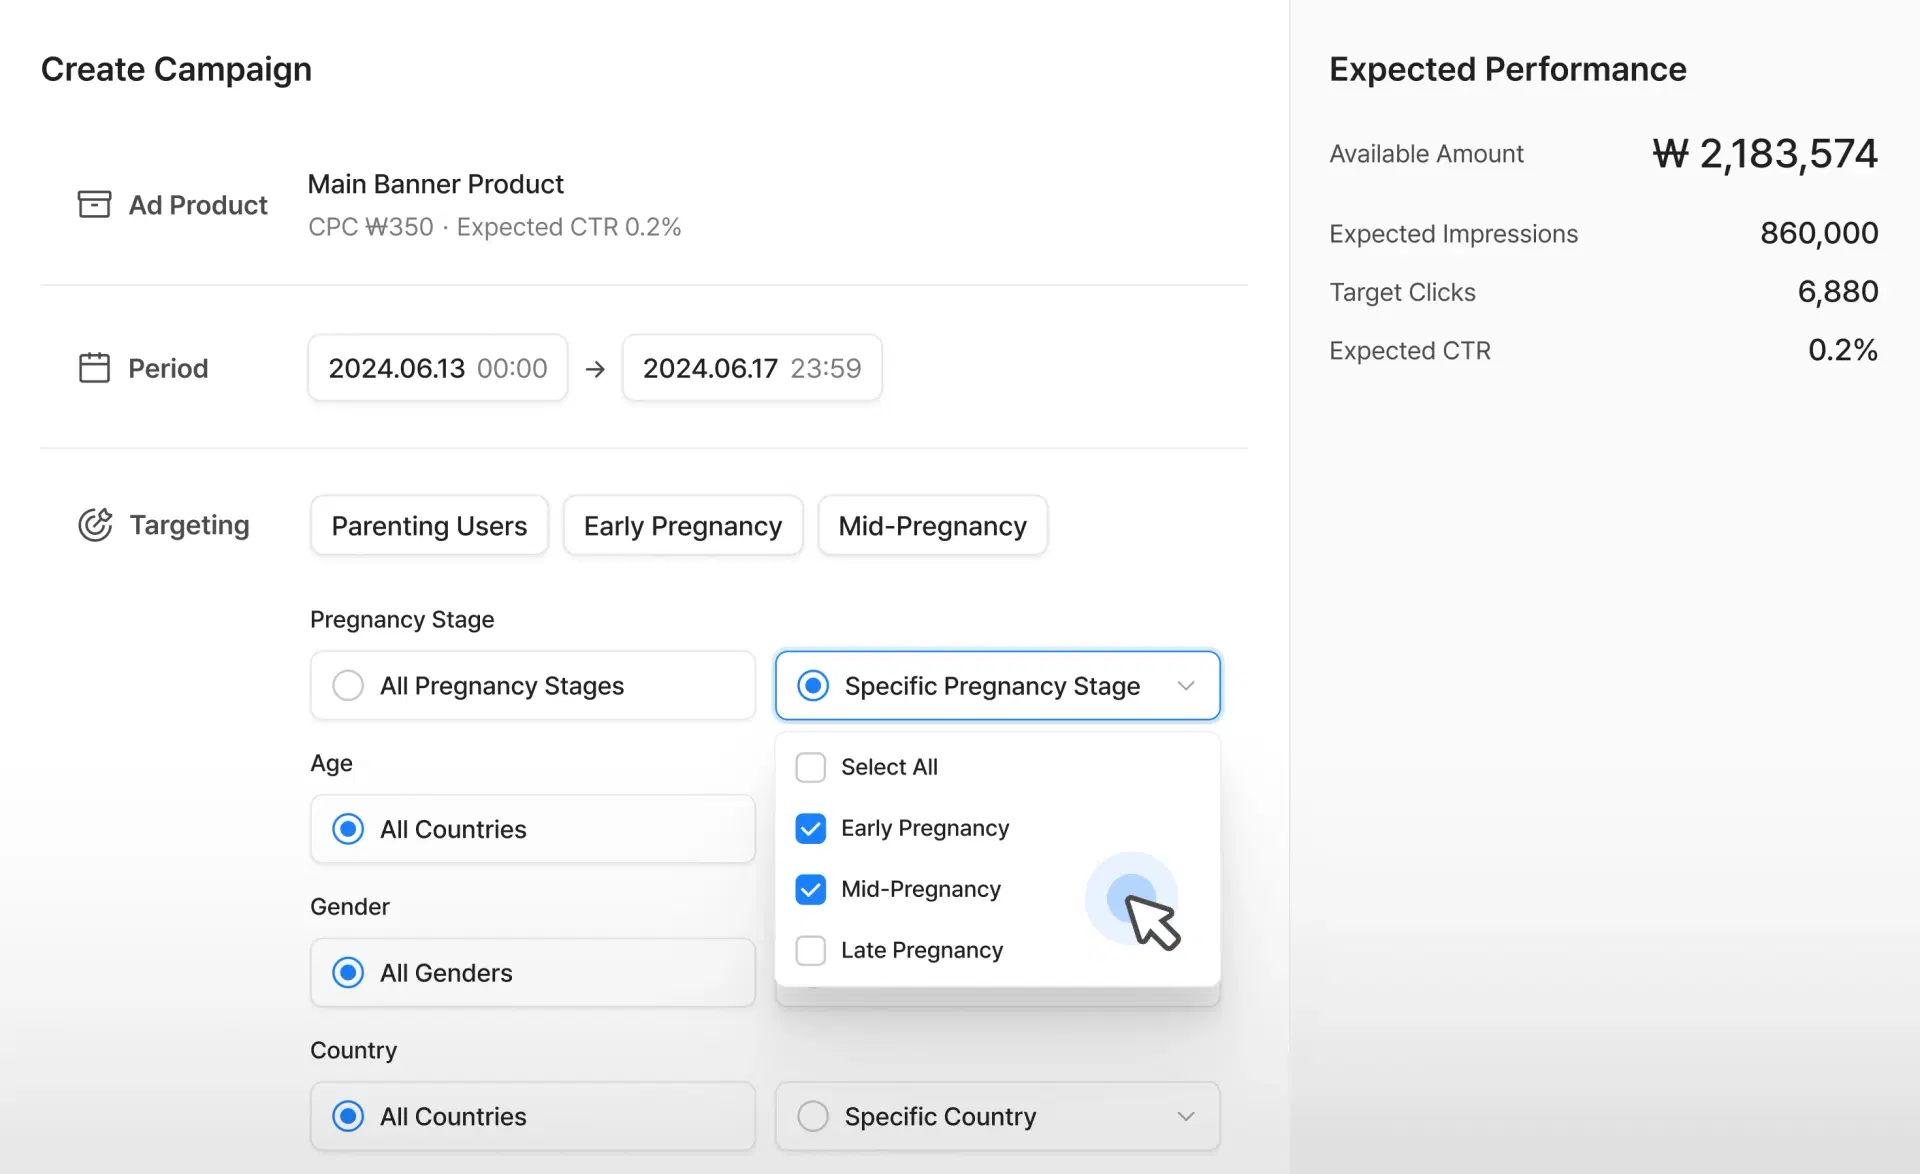Check the Late Pregnancy checkbox
Image resolution: width=1920 pixels, height=1174 pixels.
coord(810,950)
